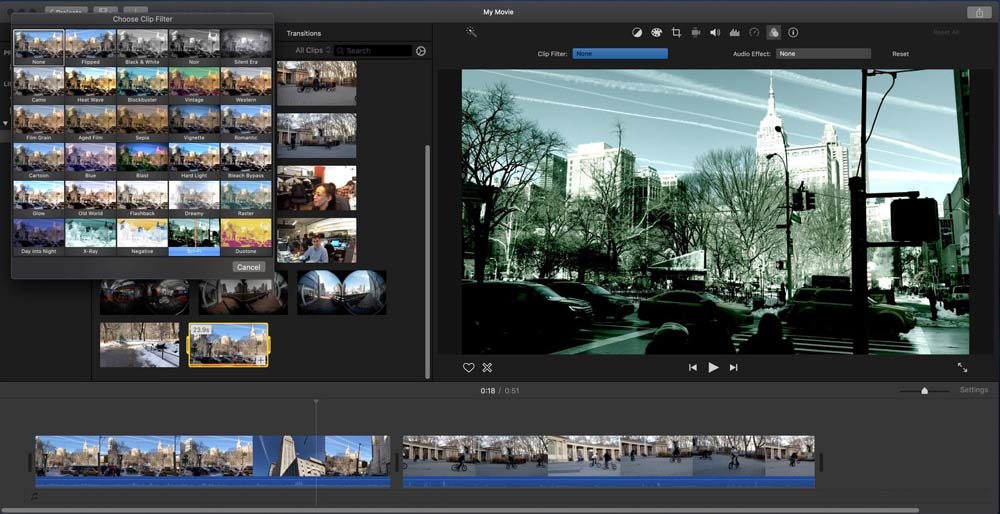The image size is (1000, 514).
Task: Reject the clip with the X icon
Action: point(487,367)
